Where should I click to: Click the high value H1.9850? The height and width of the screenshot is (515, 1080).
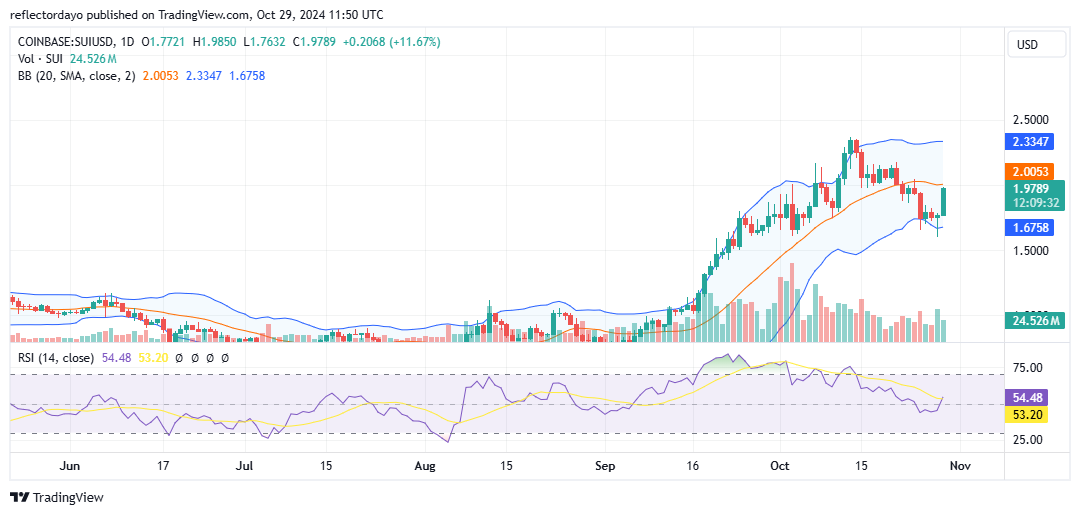pos(216,42)
